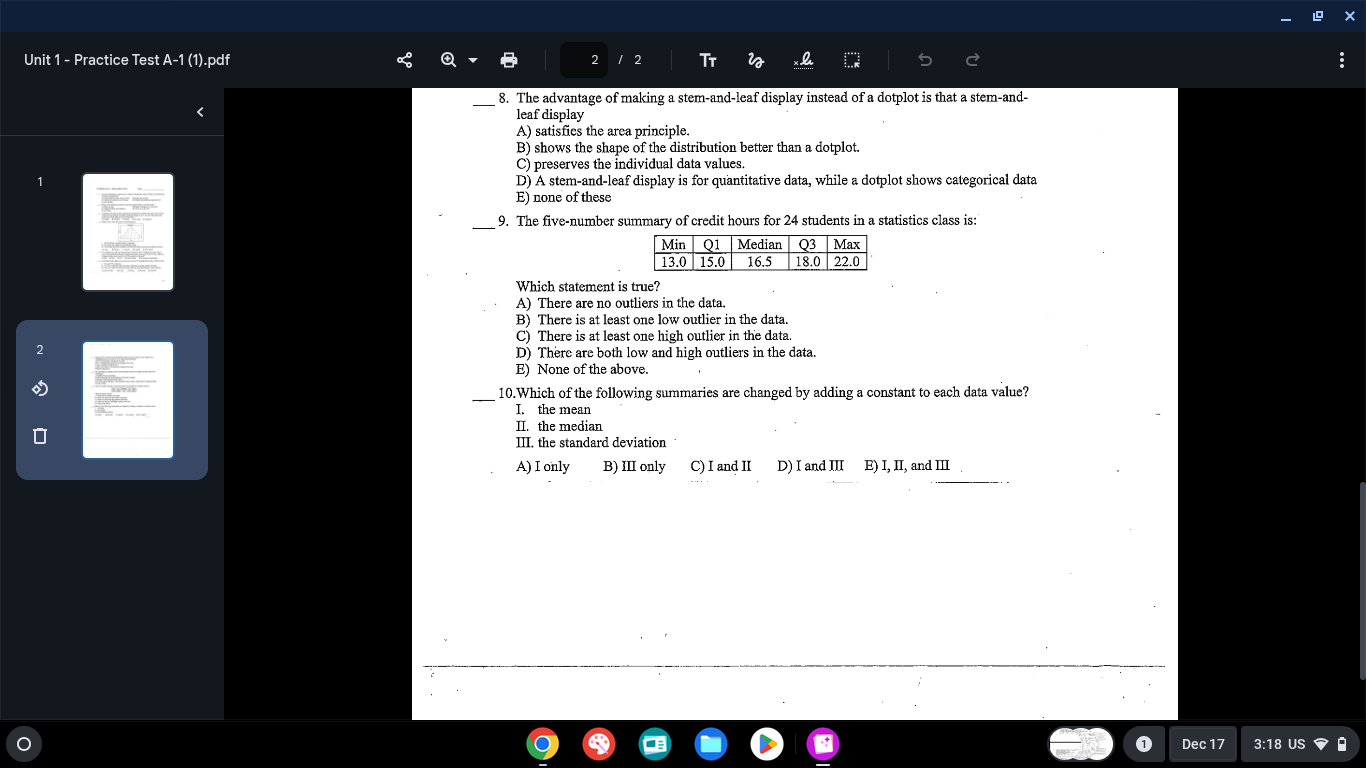
Task: Activate the select region tool
Action: (x=851, y=60)
